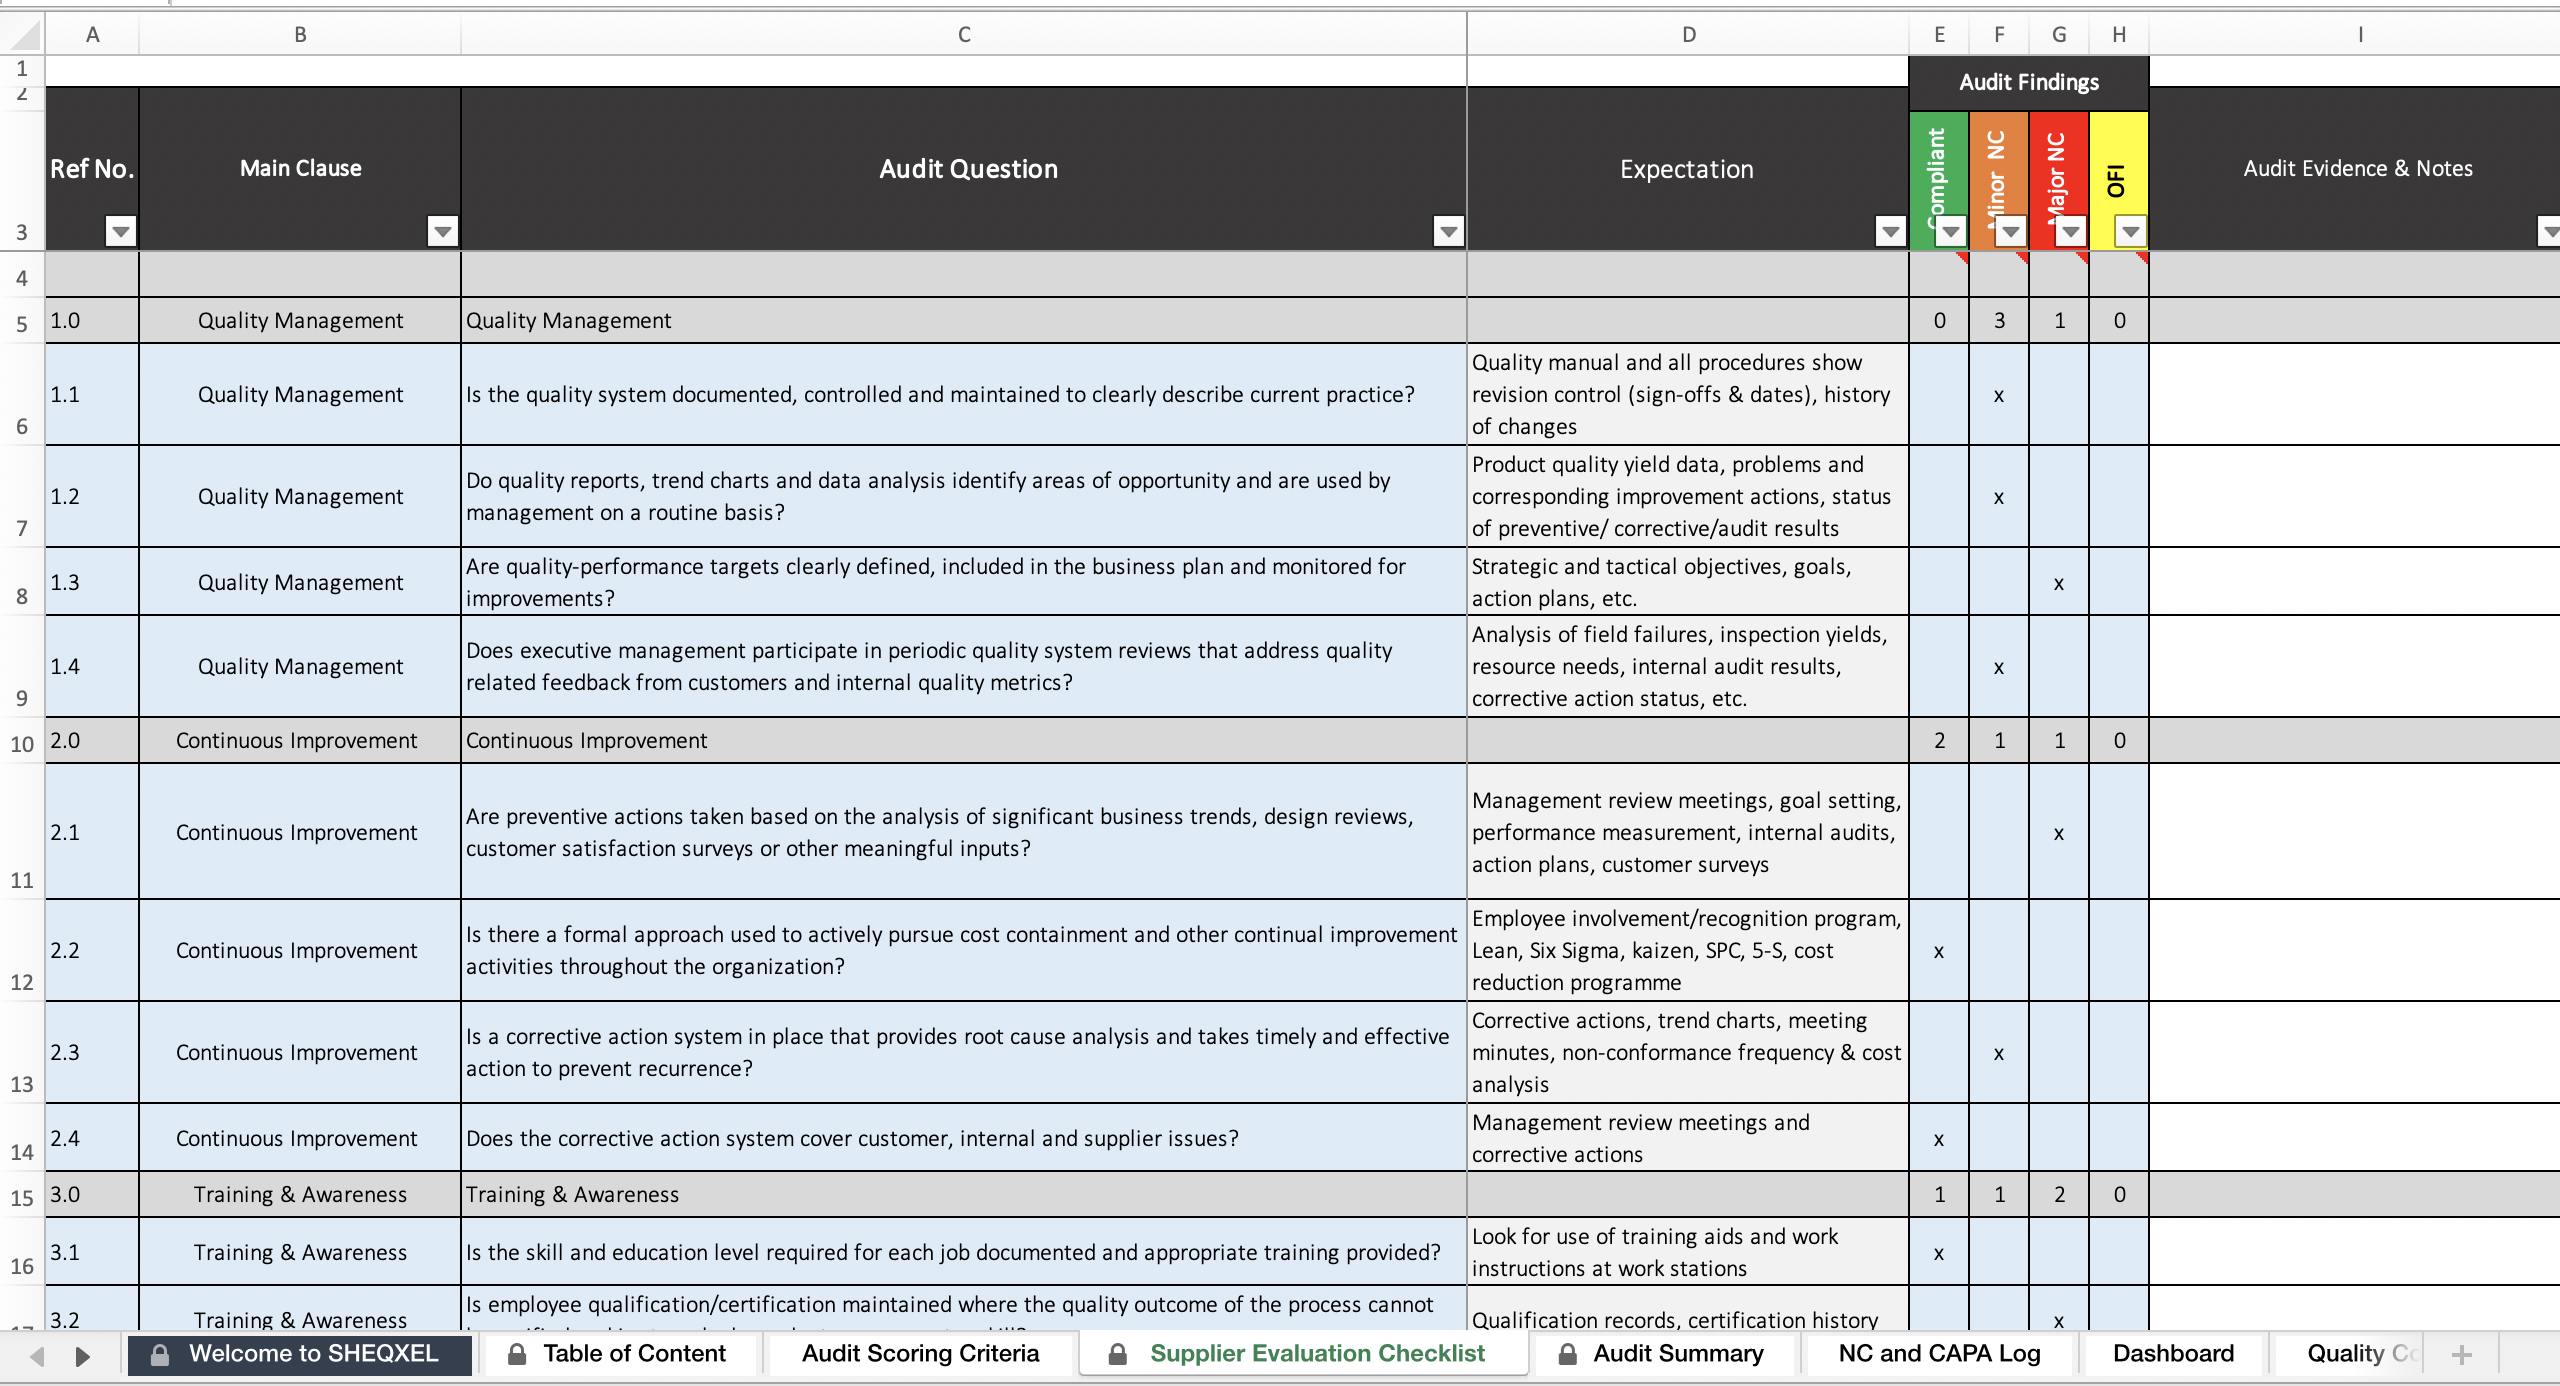Click the next sheet navigation arrow

pos(83,1356)
